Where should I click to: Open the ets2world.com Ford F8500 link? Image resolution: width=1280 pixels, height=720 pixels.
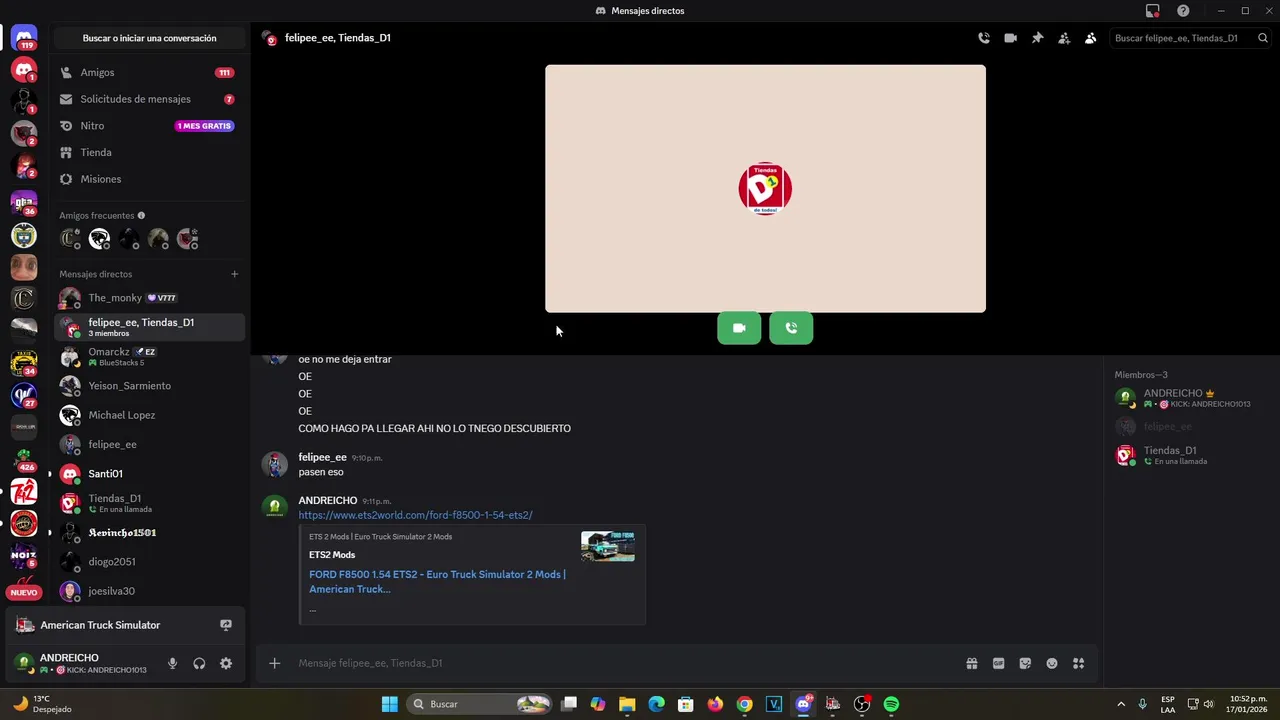(x=415, y=515)
